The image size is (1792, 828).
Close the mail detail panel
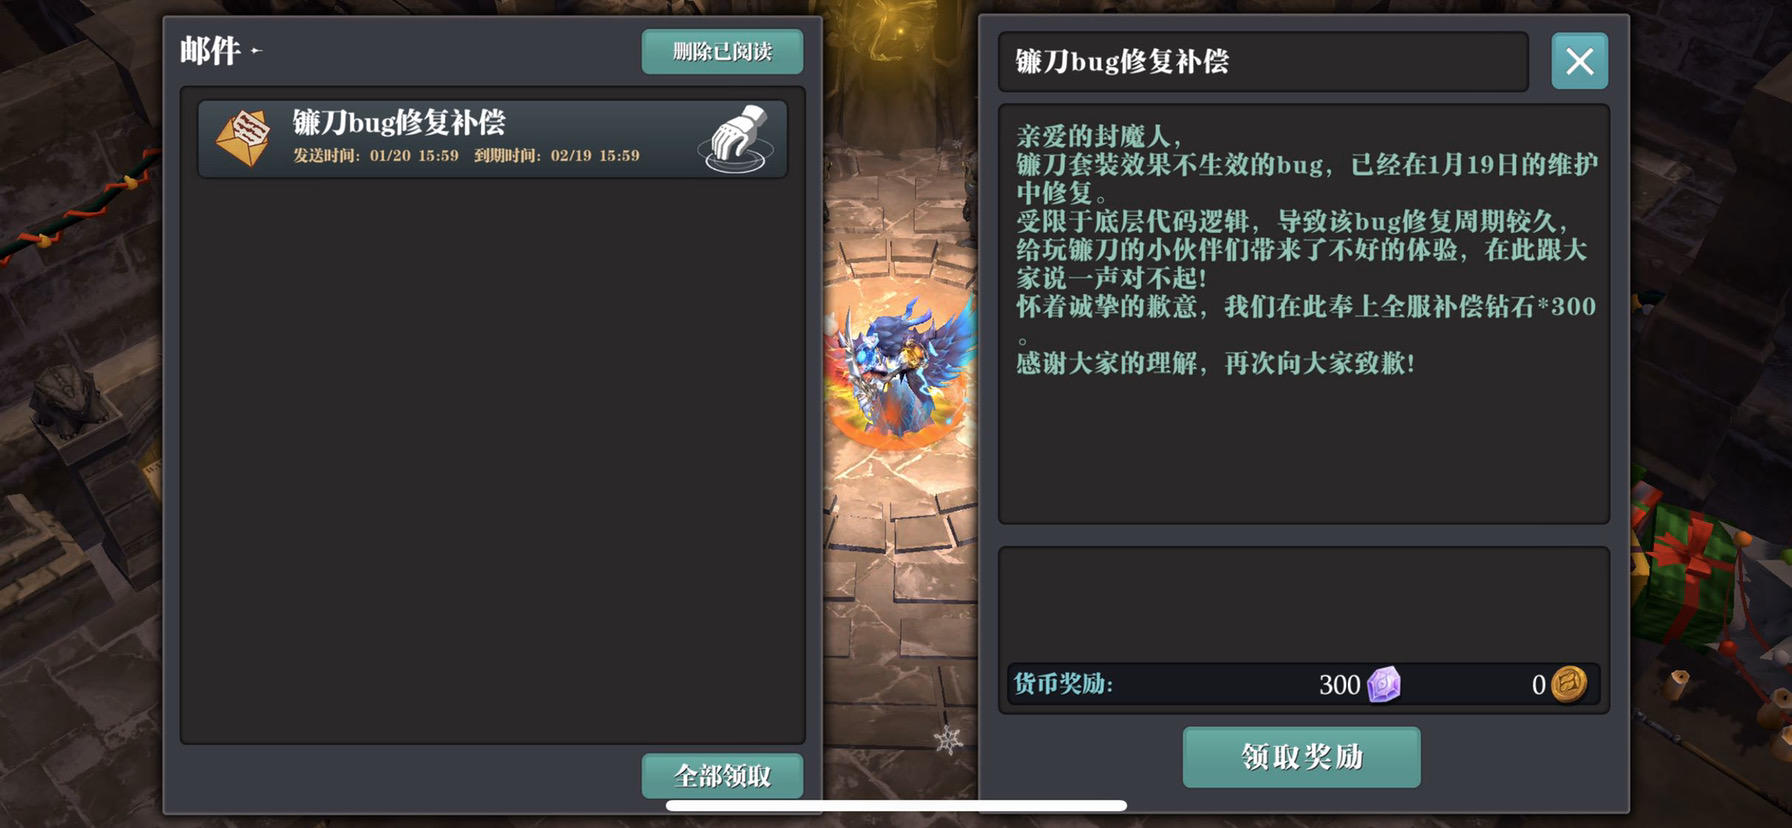pos(1579,62)
